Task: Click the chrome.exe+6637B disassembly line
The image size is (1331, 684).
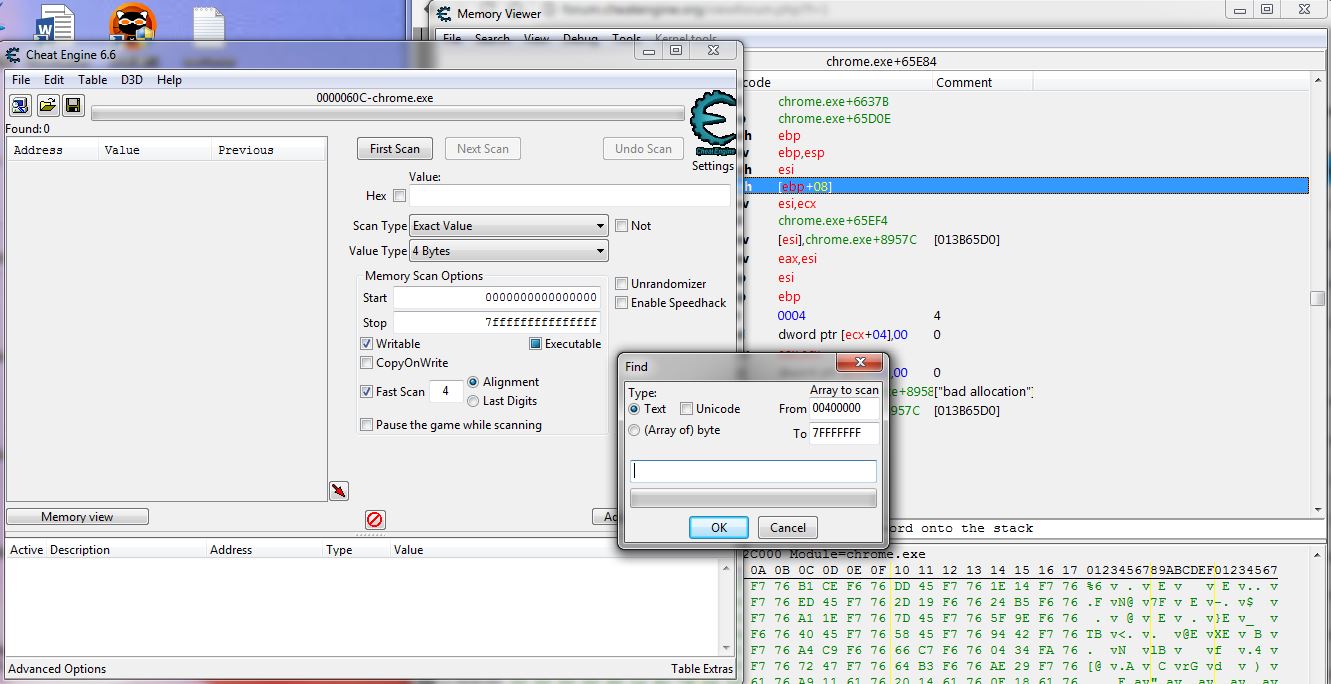Action: coord(833,102)
